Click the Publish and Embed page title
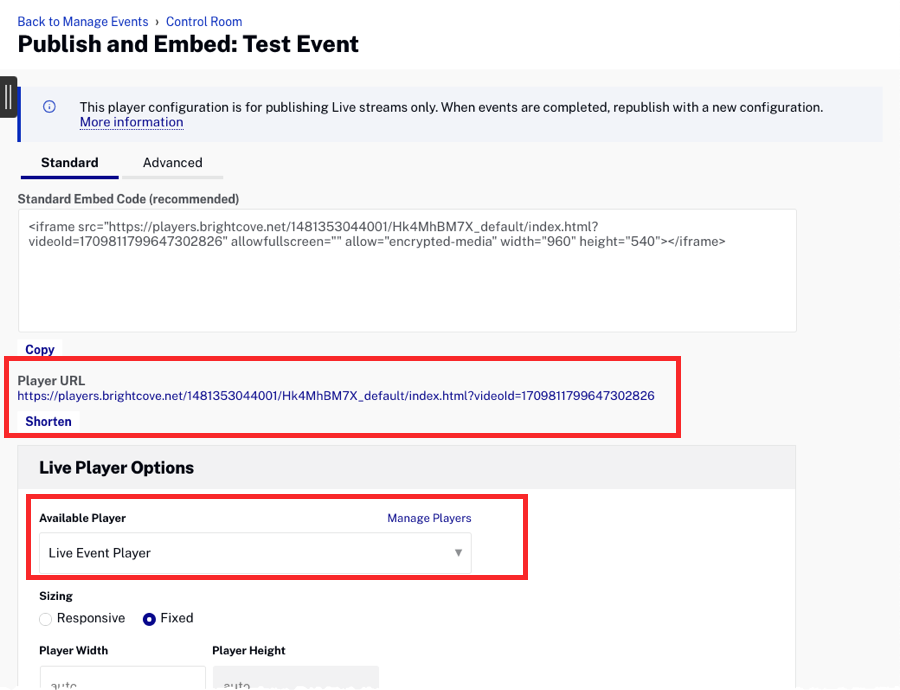This screenshot has height=690, width=900. click(x=188, y=45)
